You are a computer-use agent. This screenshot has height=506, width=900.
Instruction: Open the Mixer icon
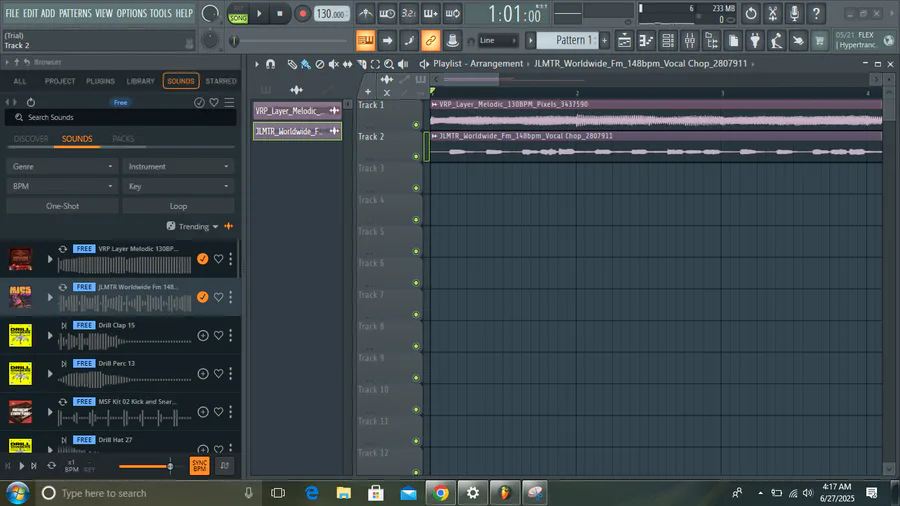pyautogui.click(x=690, y=40)
